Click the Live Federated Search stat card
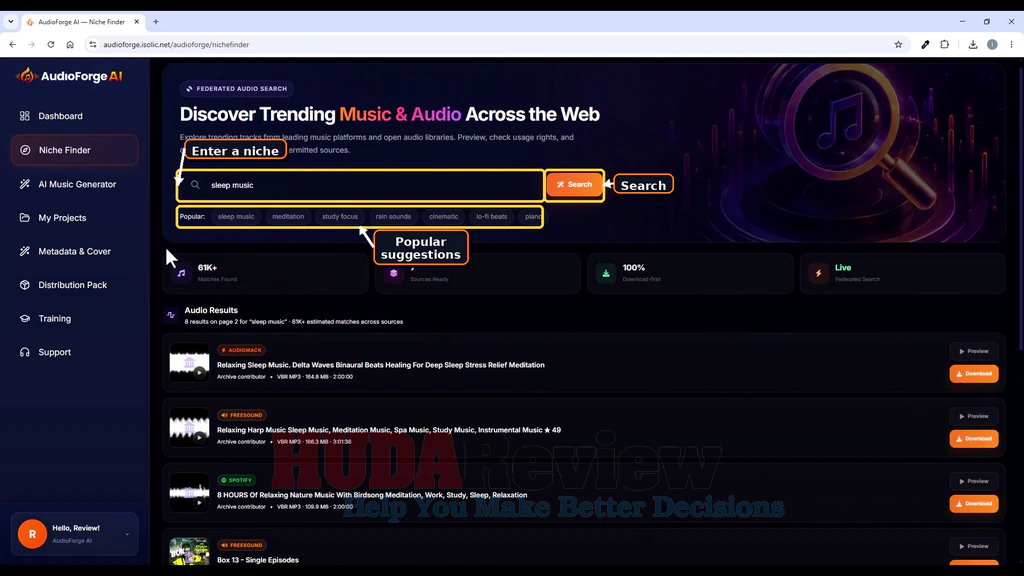1024x576 pixels. (x=903, y=273)
